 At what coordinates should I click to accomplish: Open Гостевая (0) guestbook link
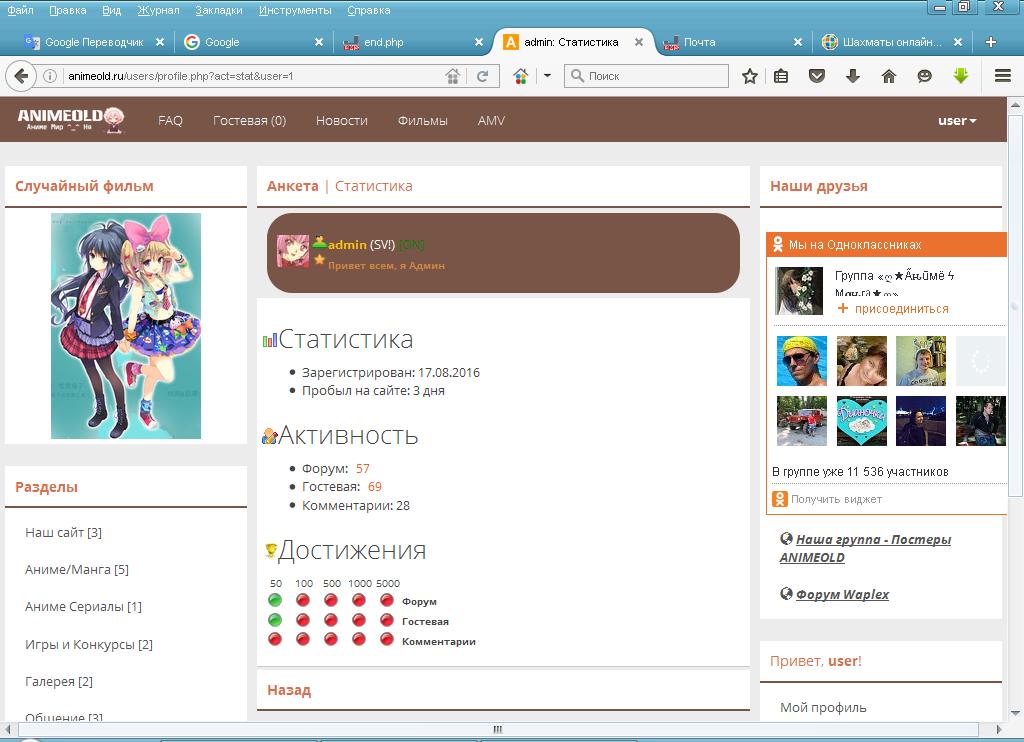point(249,120)
